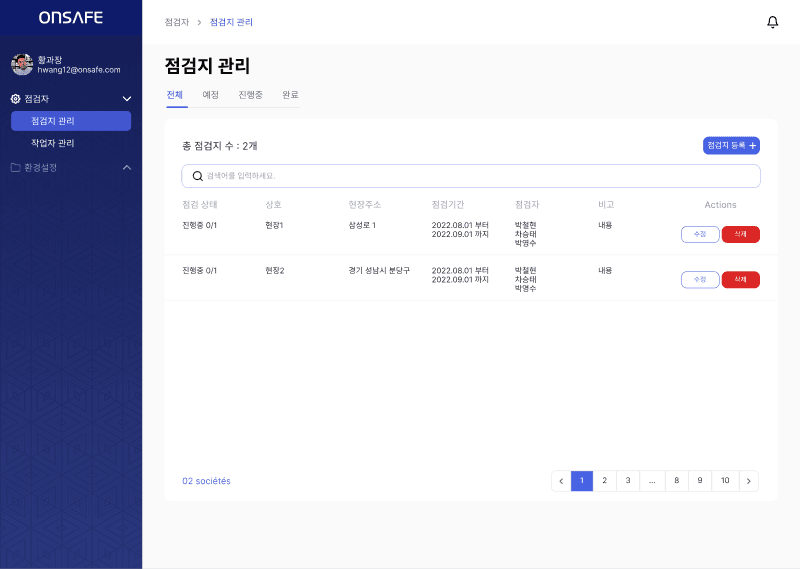The image size is (800, 569).
Task: Click the 점검지 등록 button
Action: (x=731, y=145)
